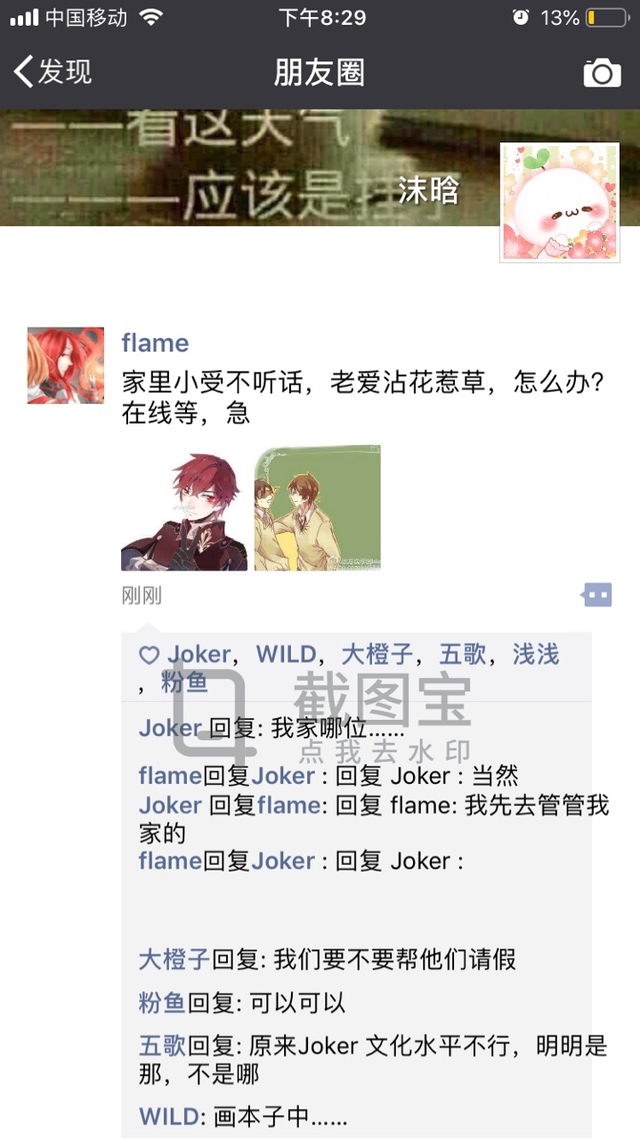Open WILD's profile from likes list
This screenshot has height=1139, width=640.
(285, 654)
